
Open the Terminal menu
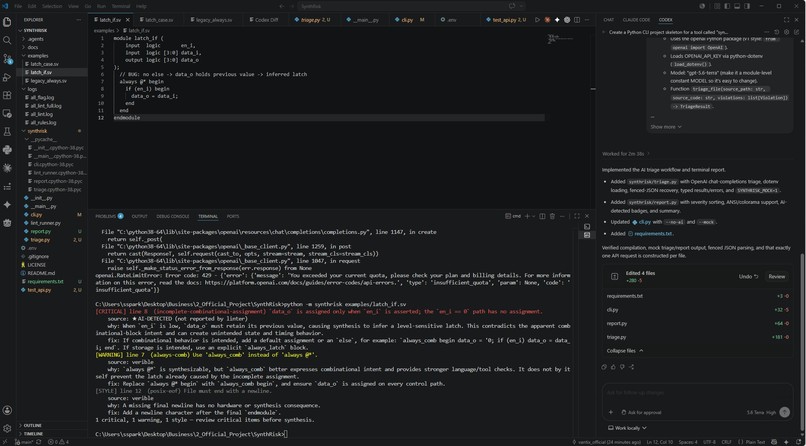121,6
